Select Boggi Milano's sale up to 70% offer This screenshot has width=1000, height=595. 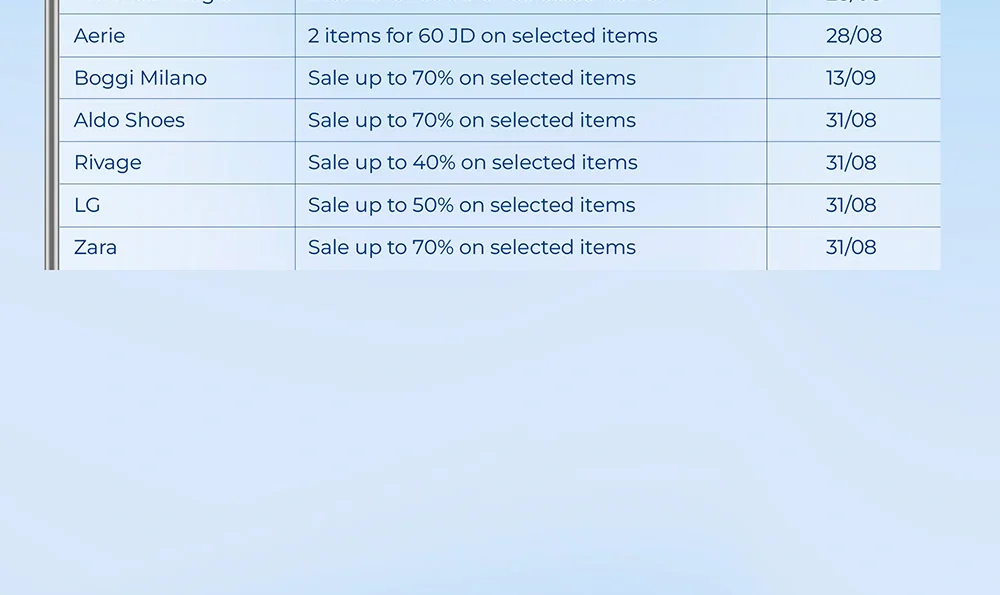471,78
